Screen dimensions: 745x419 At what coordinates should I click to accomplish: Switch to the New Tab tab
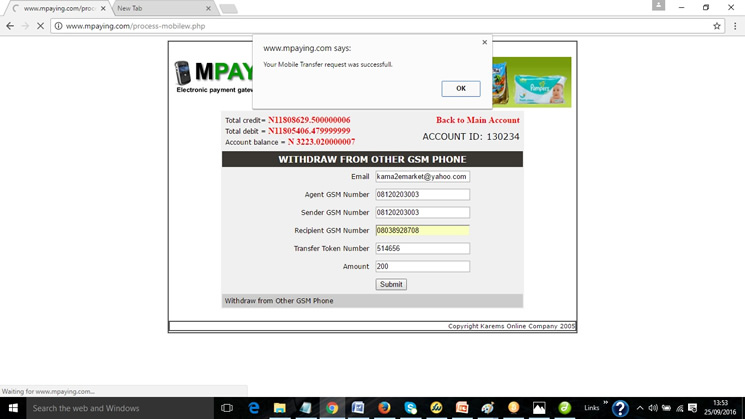coord(150,8)
